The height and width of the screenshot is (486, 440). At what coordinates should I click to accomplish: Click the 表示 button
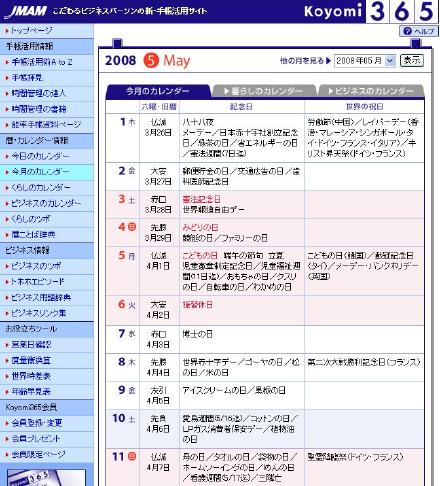tap(412, 60)
